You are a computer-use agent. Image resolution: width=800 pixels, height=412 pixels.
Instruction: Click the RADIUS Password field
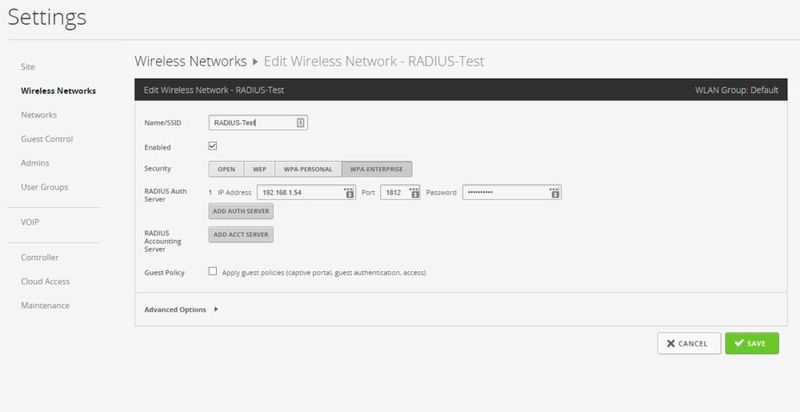tap(512, 192)
